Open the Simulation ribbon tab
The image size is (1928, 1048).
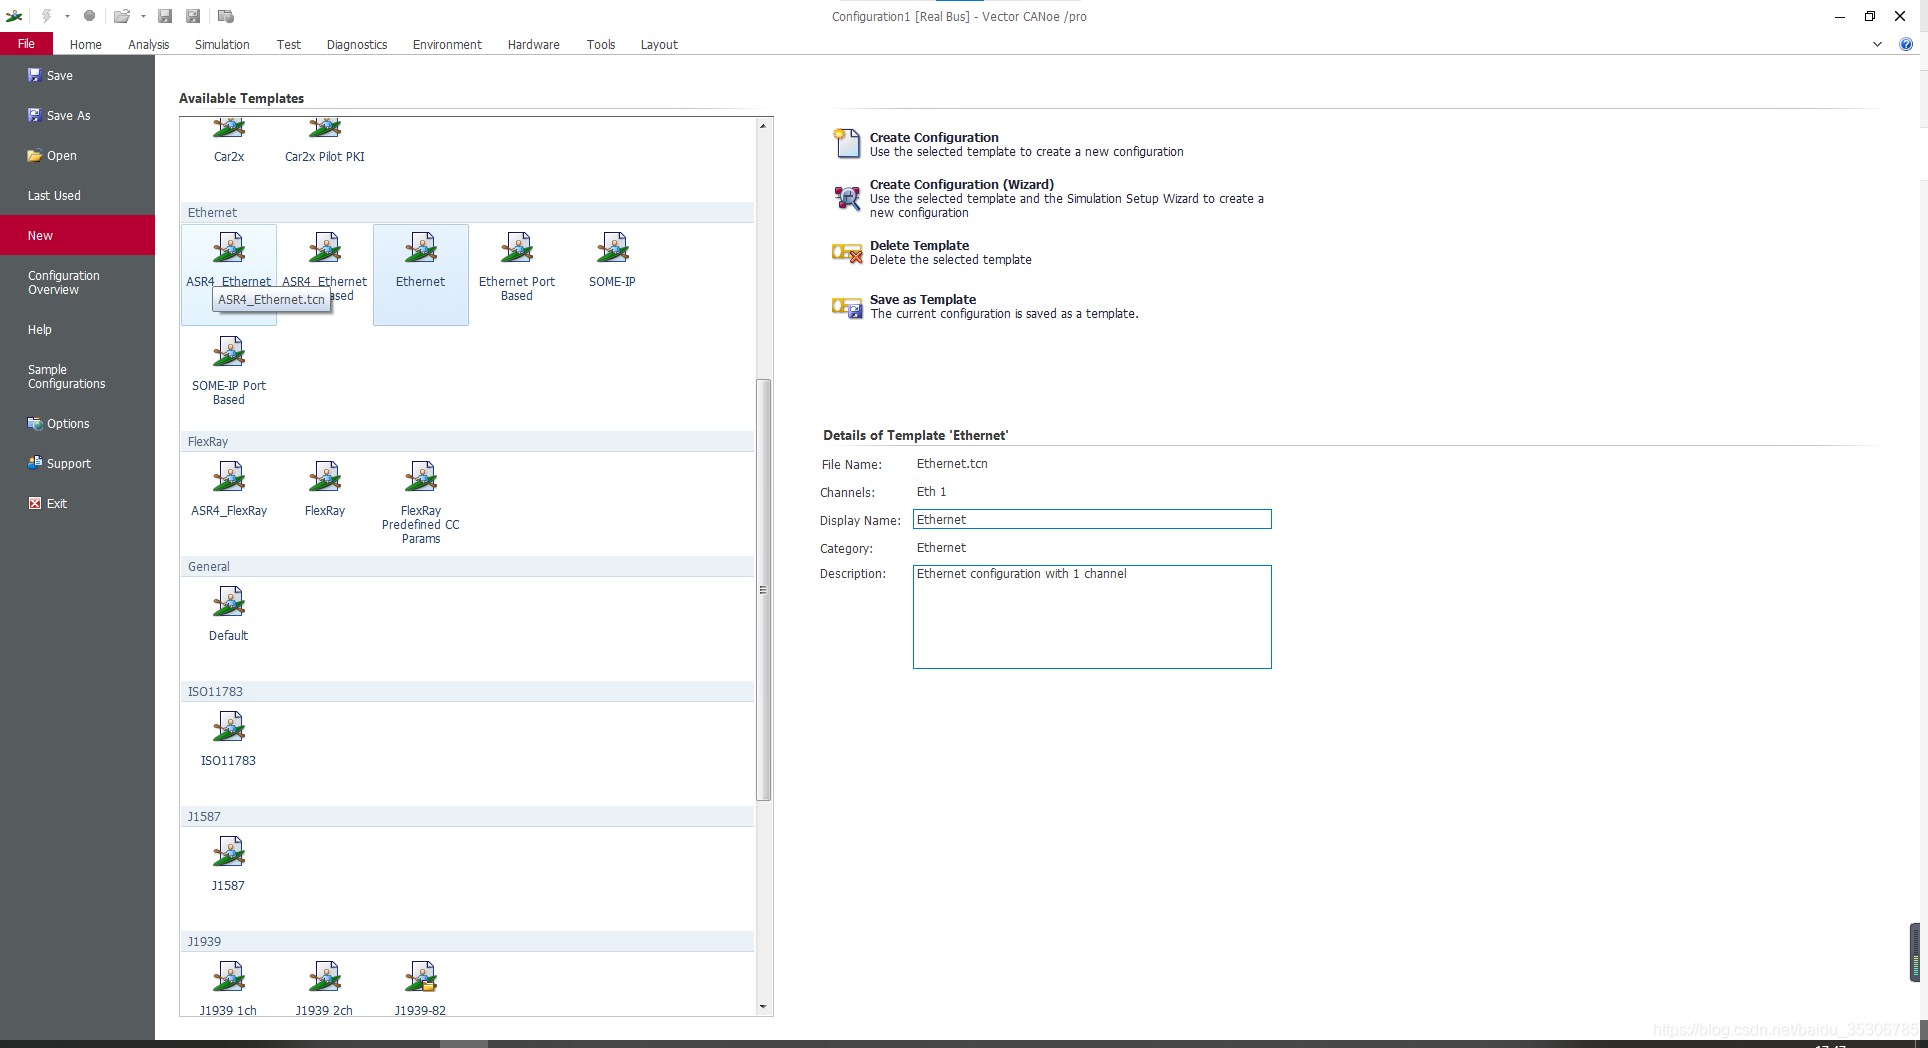click(x=222, y=44)
